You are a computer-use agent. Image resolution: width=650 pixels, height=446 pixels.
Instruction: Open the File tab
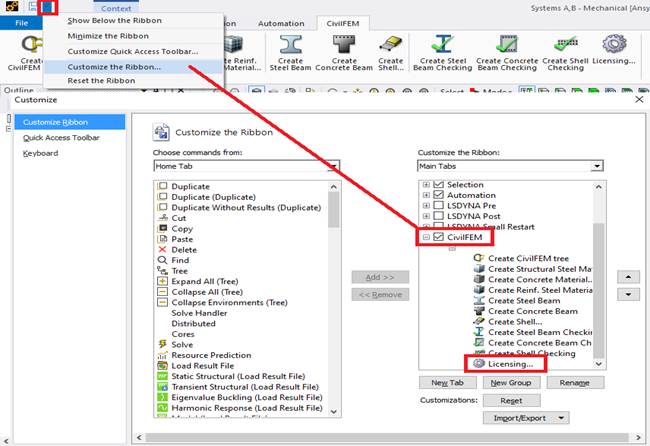point(22,23)
